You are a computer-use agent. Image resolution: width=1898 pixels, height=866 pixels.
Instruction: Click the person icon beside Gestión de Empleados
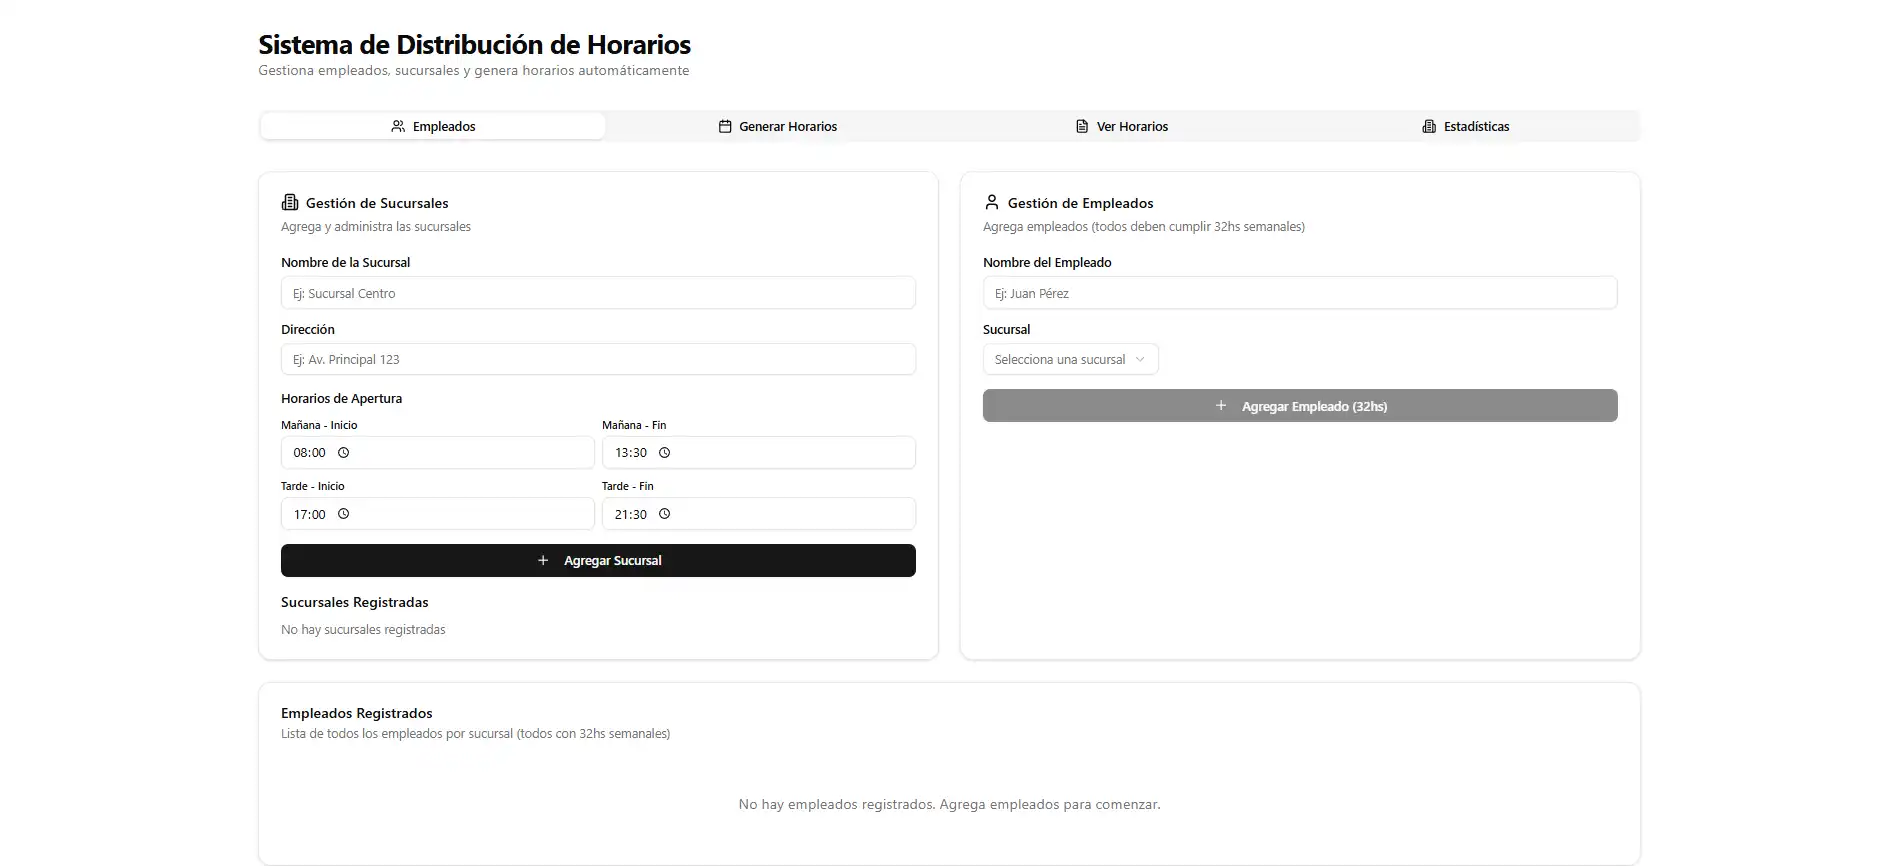992,202
